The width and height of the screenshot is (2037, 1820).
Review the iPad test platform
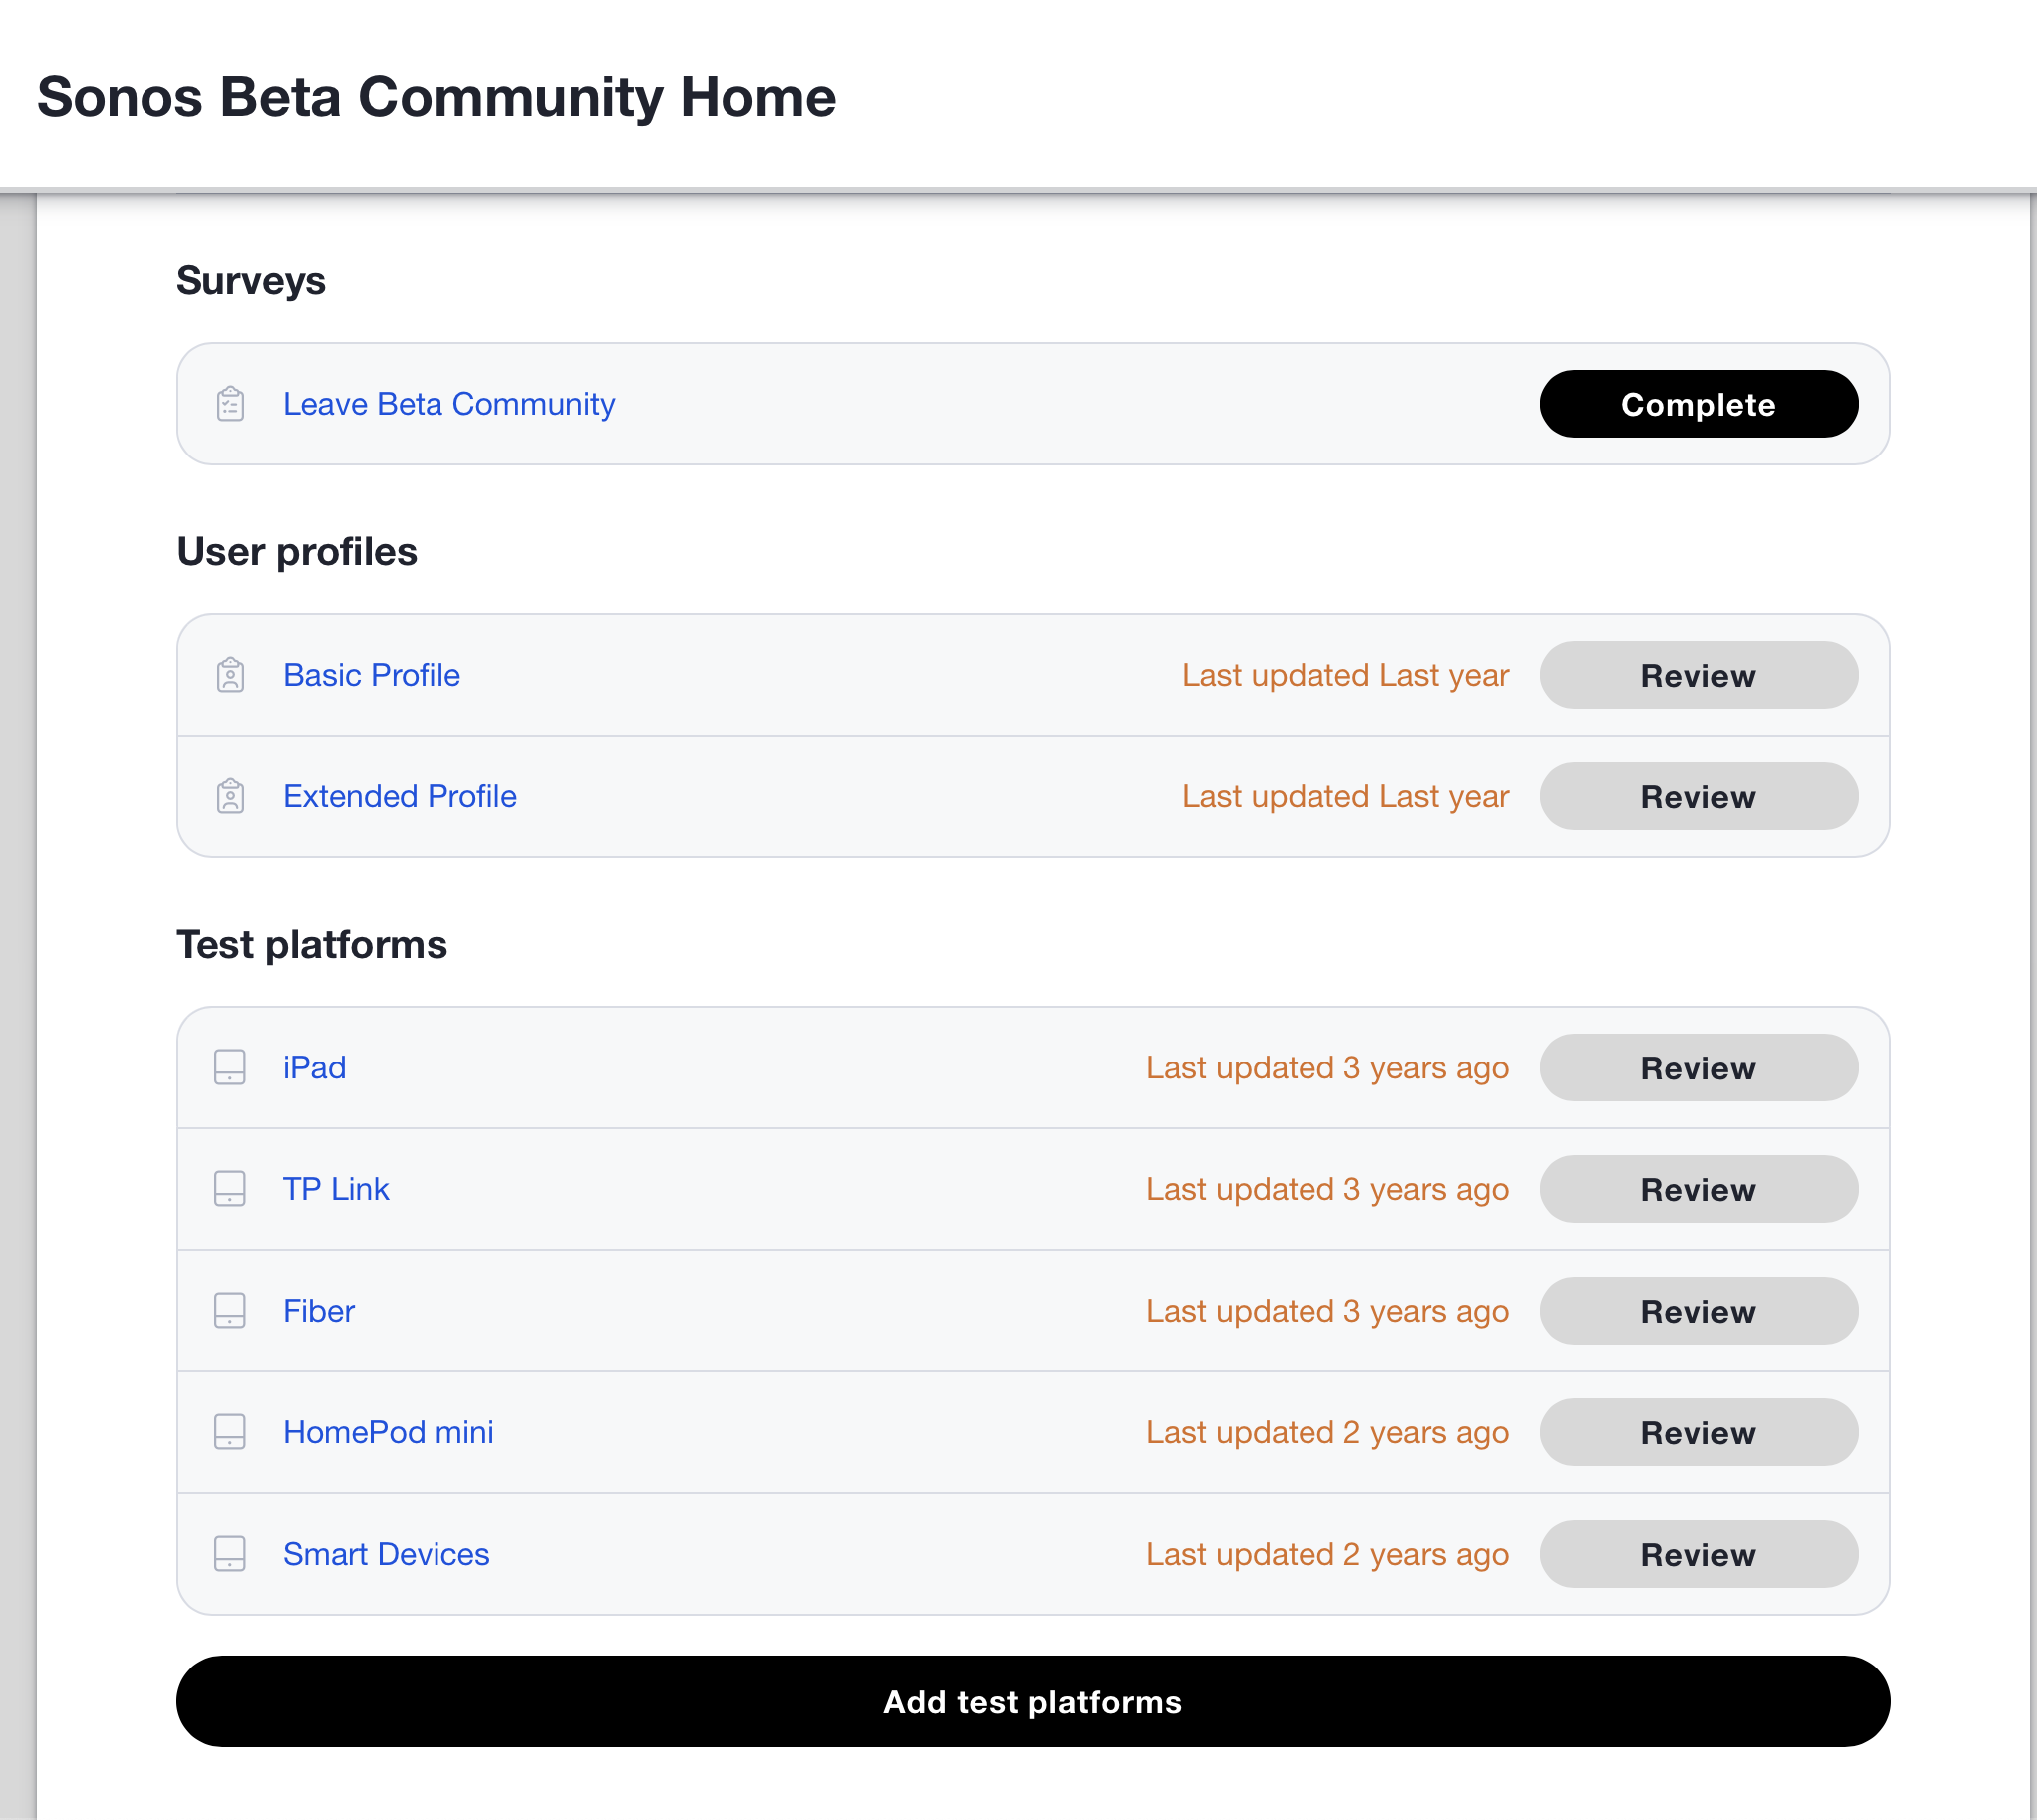pyautogui.click(x=1697, y=1068)
